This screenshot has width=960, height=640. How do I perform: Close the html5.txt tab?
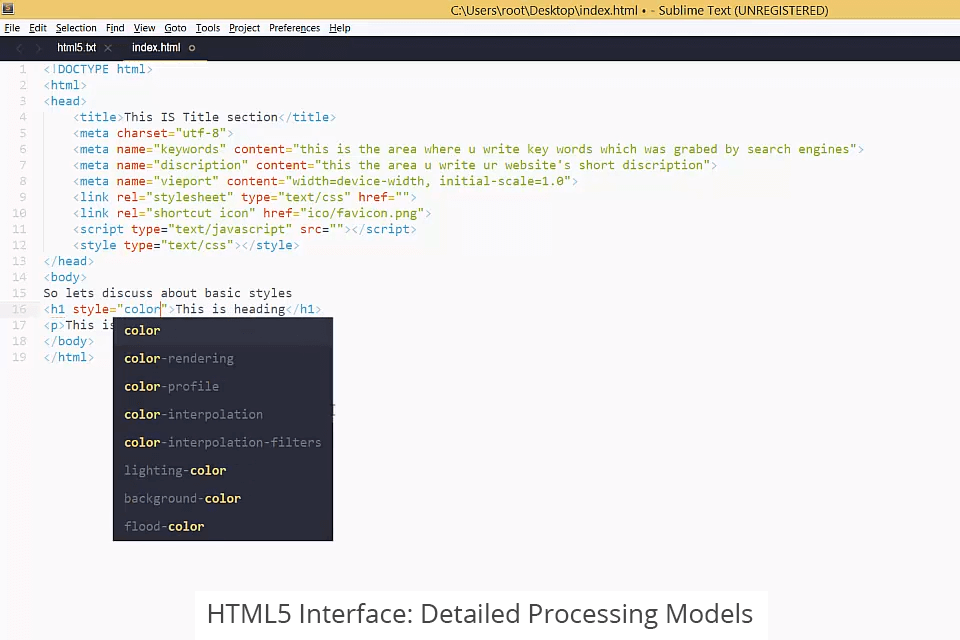pos(108,48)
